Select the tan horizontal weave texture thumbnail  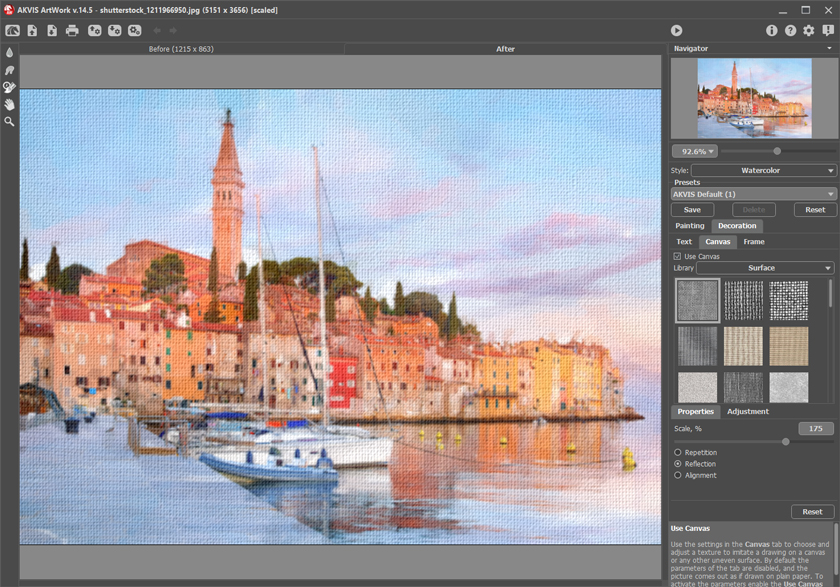[789, 347]
